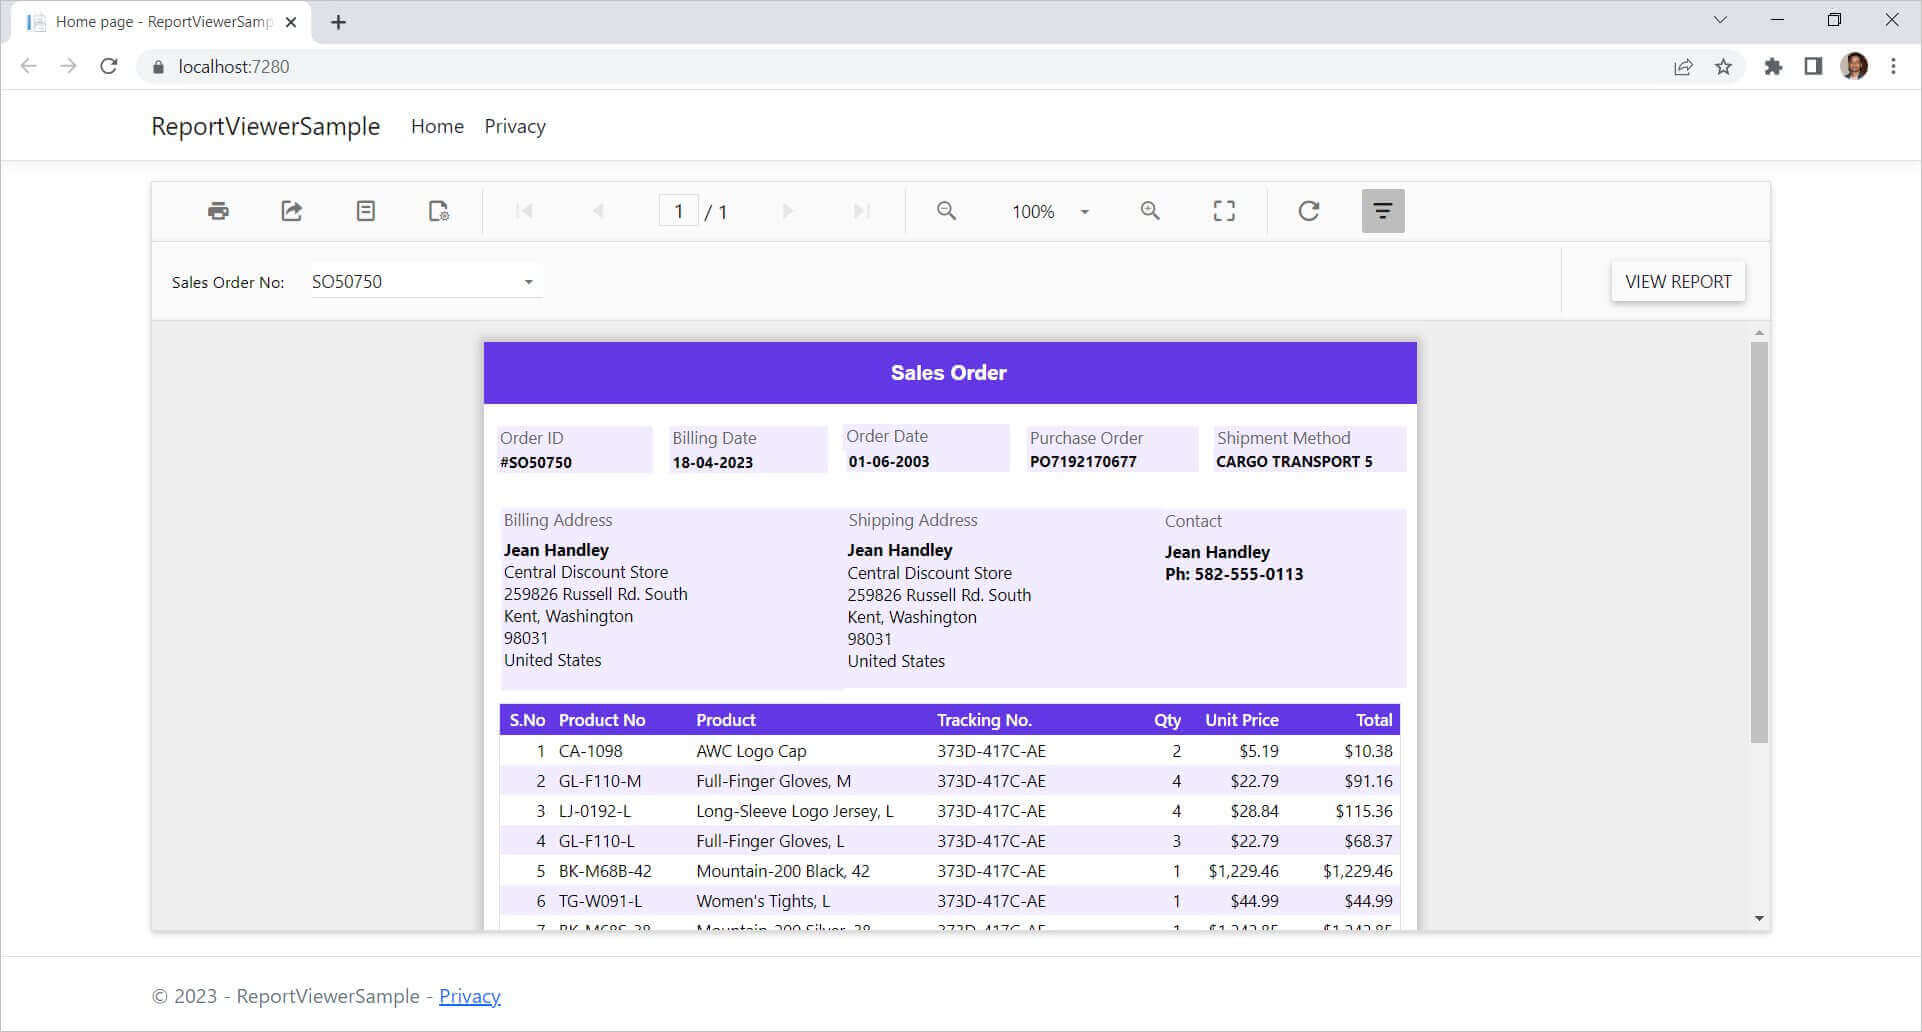Refresh the report using the reload icon
This screenshot has height=1032, width=1922.
point(1308,210)
